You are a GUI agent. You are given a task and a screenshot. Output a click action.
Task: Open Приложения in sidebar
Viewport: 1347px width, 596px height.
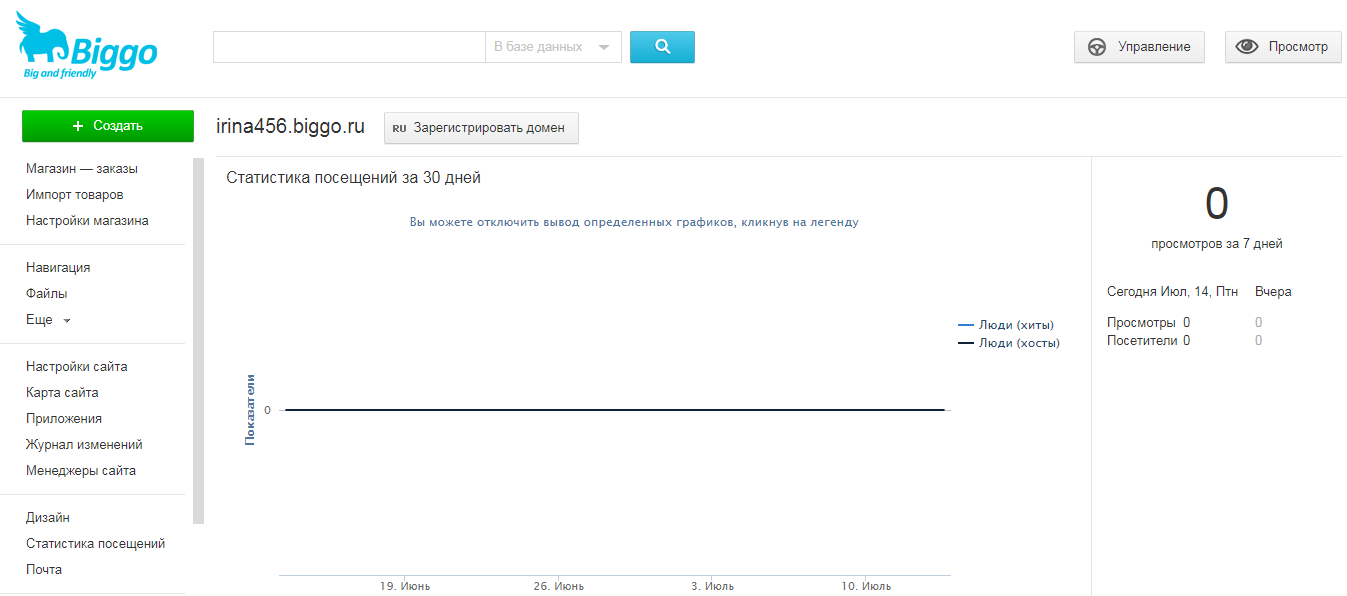pyautogui.click(x=64, y=419)
